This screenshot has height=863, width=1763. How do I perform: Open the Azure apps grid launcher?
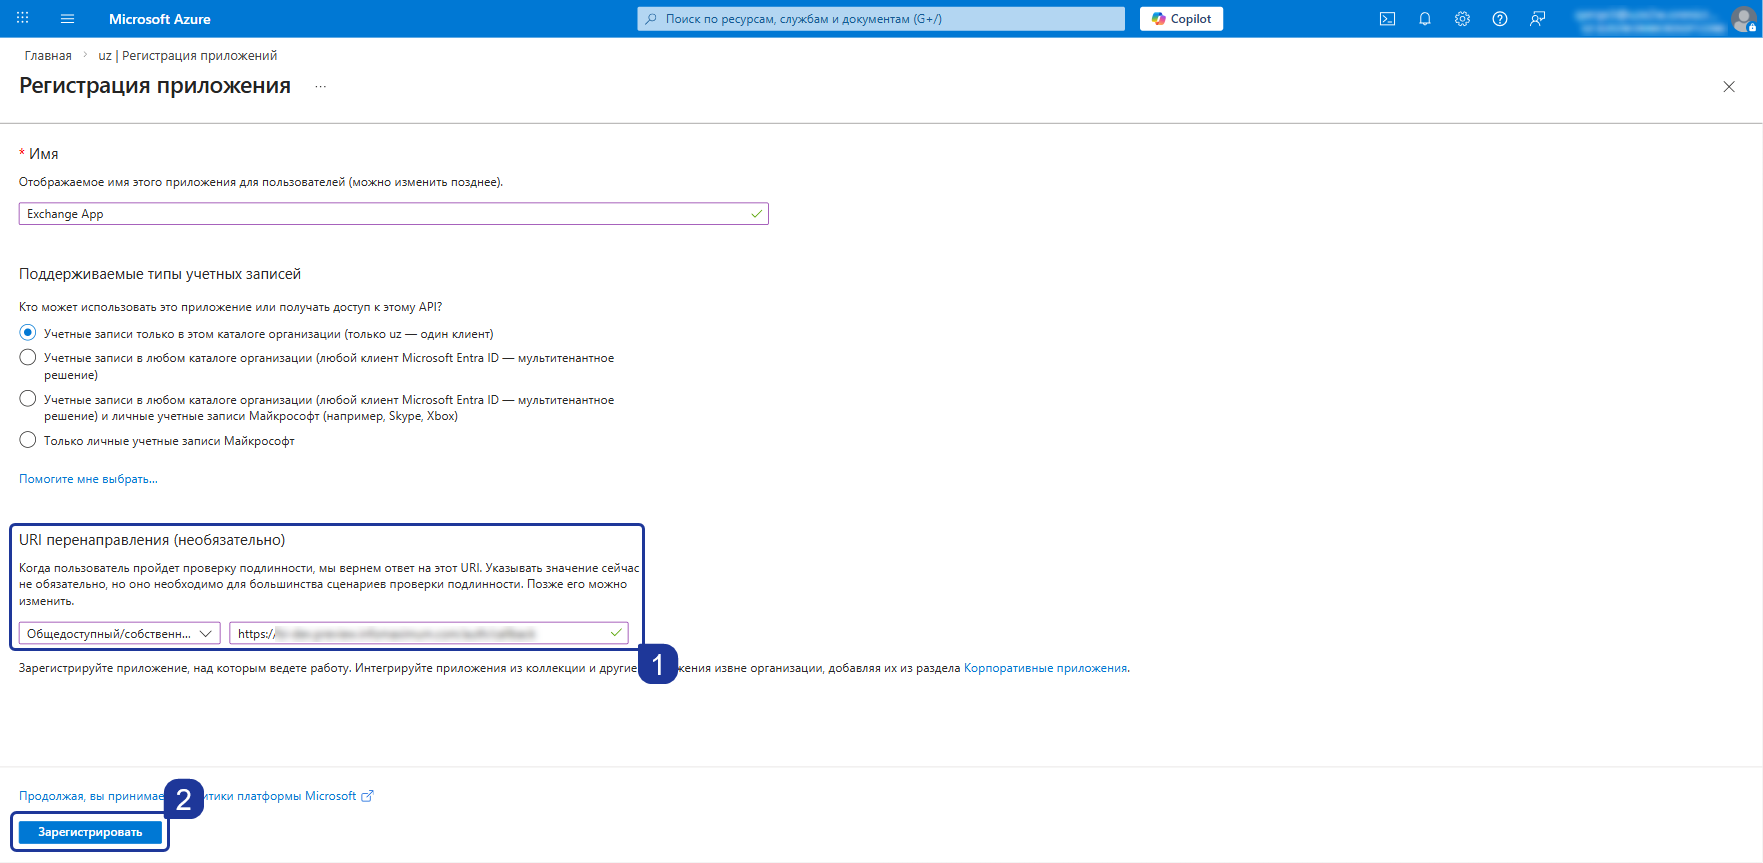coord(23,19)
